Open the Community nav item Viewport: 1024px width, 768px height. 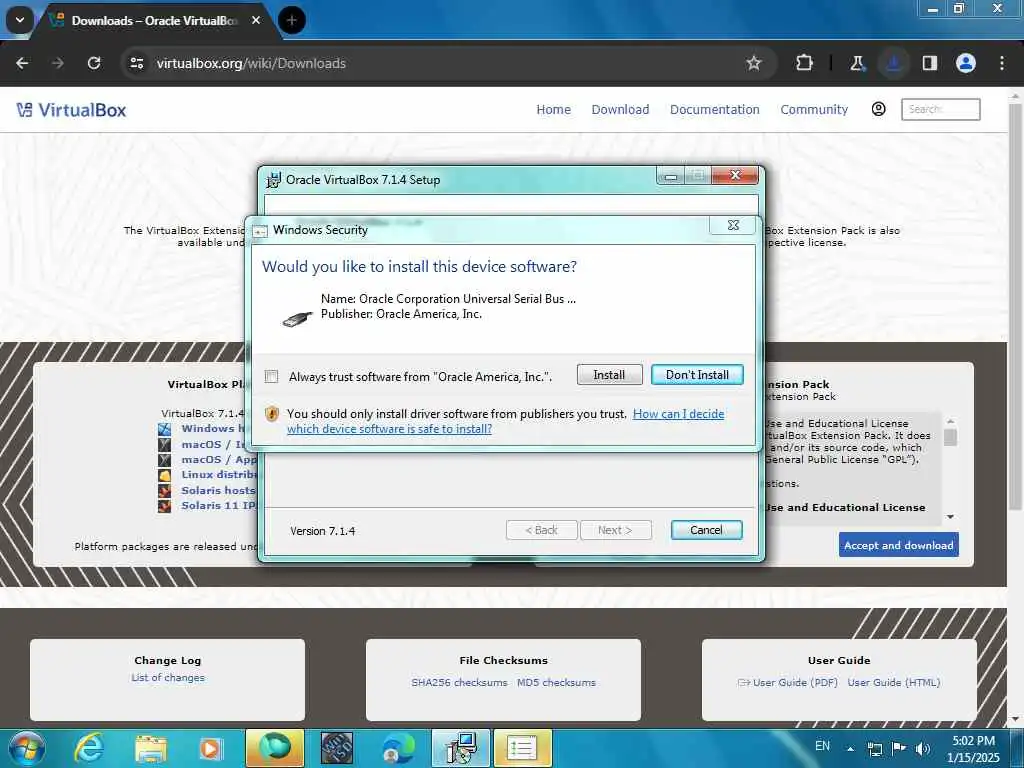pos(814,110)
